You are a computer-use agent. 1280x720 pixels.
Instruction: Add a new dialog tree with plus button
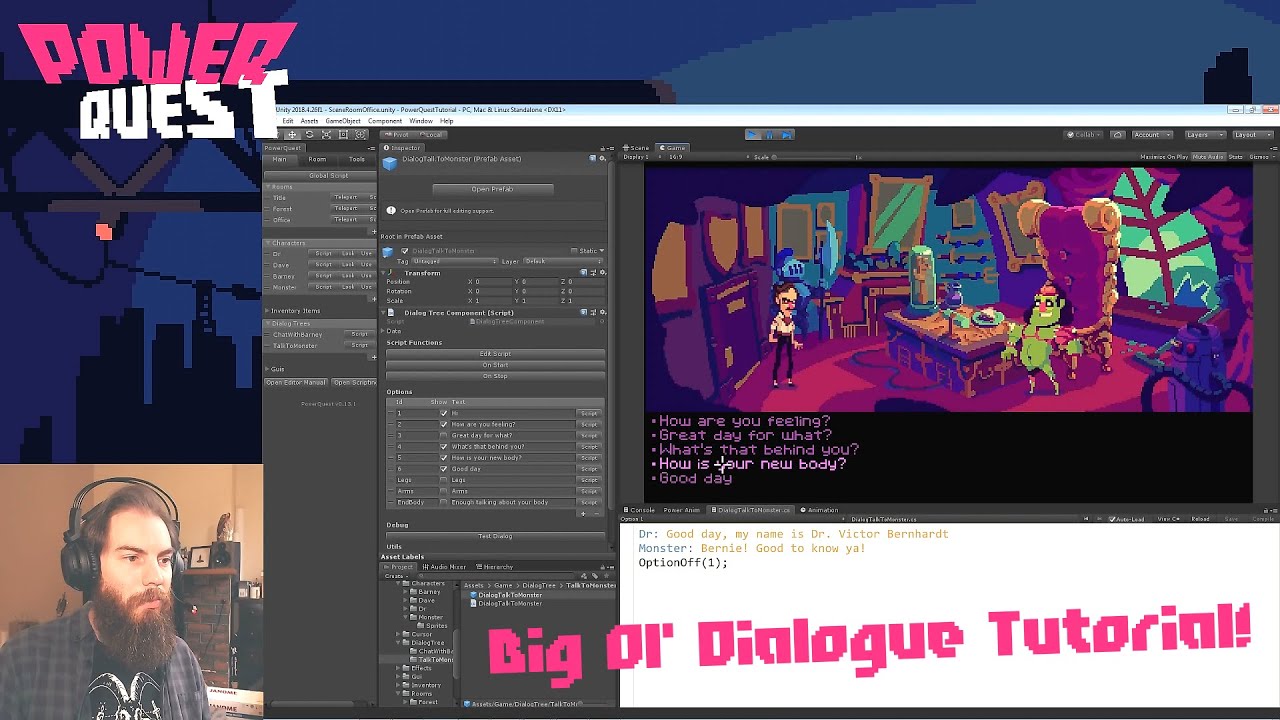[x=374, y=355]
